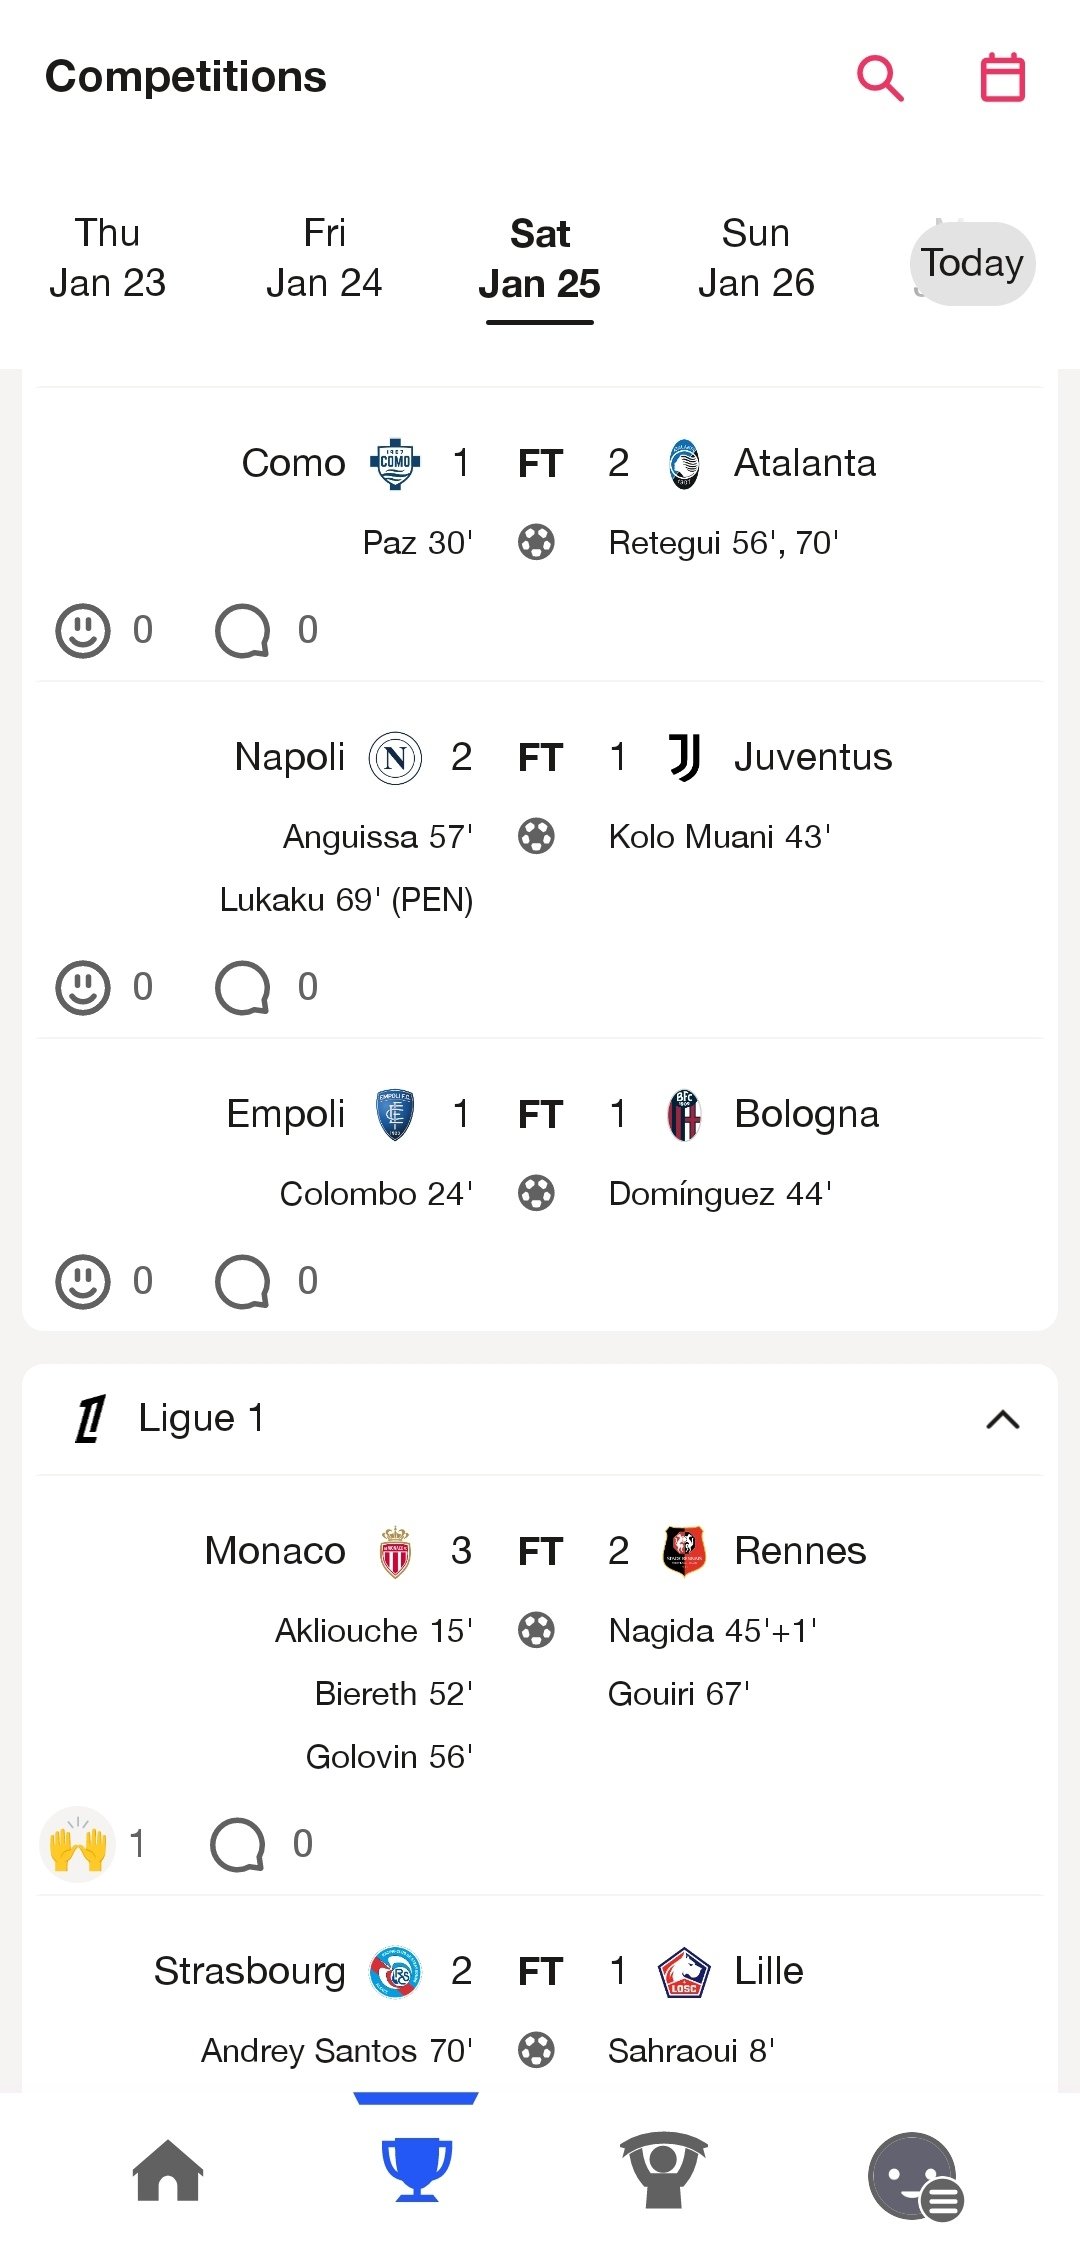
Task: Toggle raised-hands reaction on Monaco match
Action: pos(78,1844)
